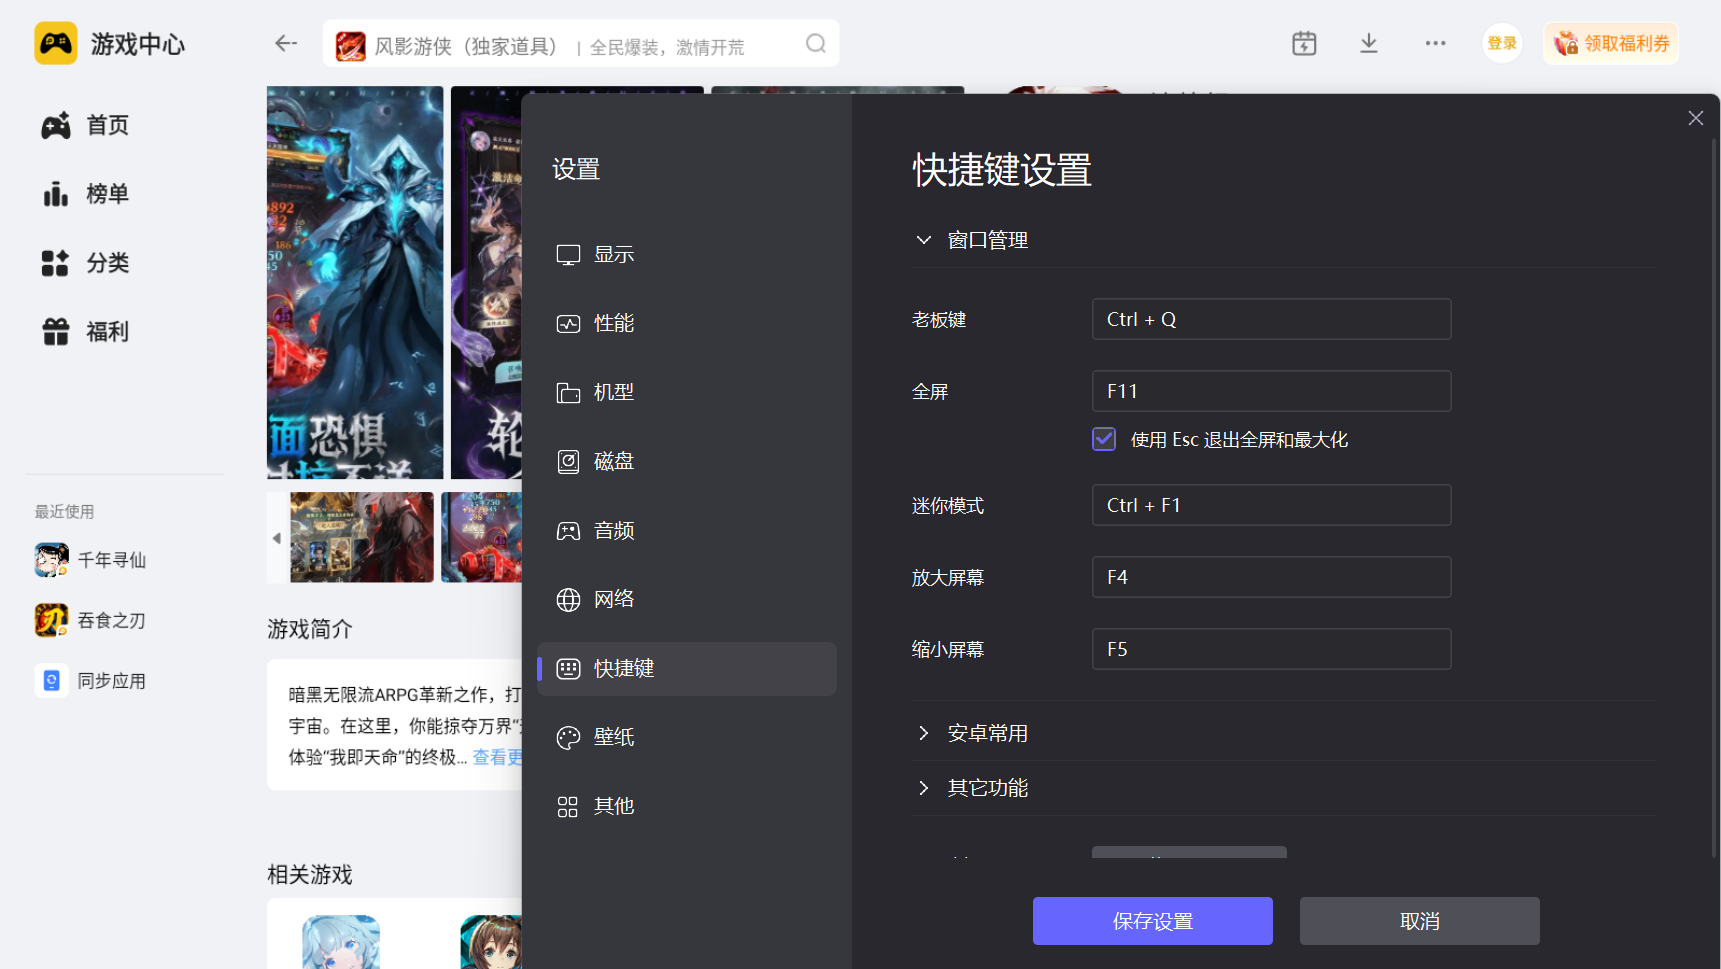Click the 游戏中心 gamepad logo icon
The height and width of the screenshot is (969, 1721).
coord(56,43)
